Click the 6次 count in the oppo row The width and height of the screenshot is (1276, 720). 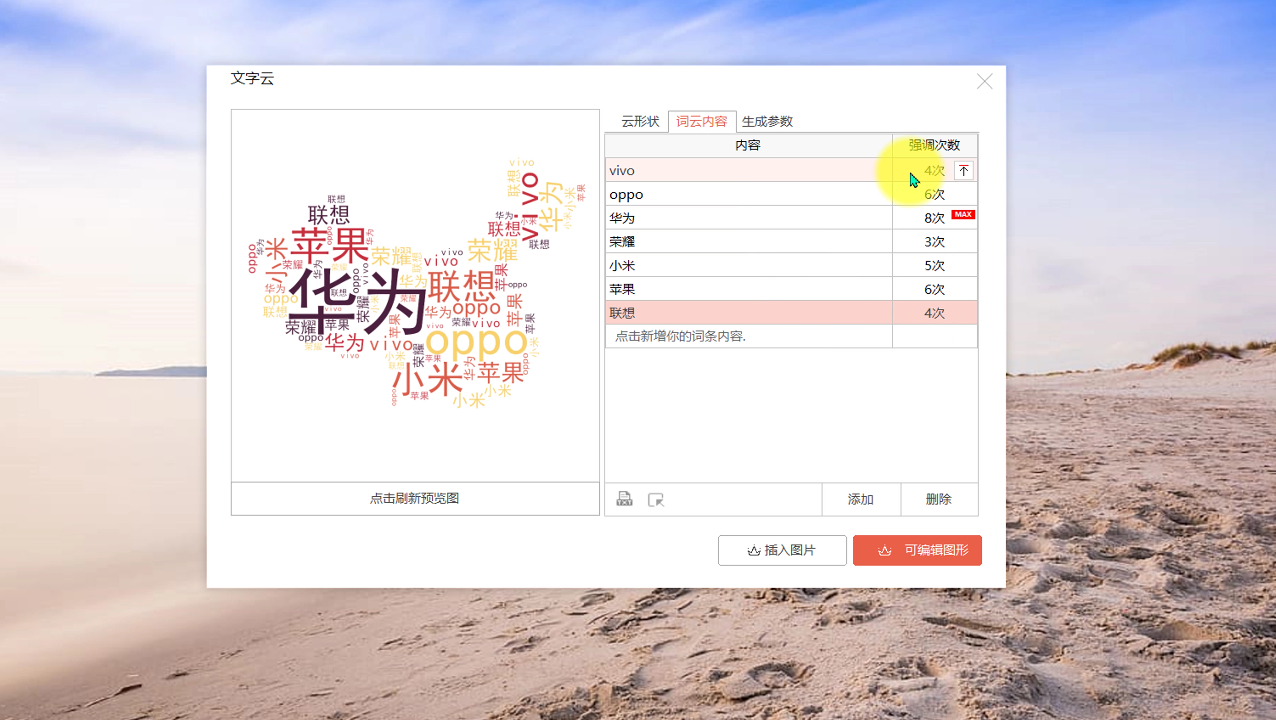[934, 194]
